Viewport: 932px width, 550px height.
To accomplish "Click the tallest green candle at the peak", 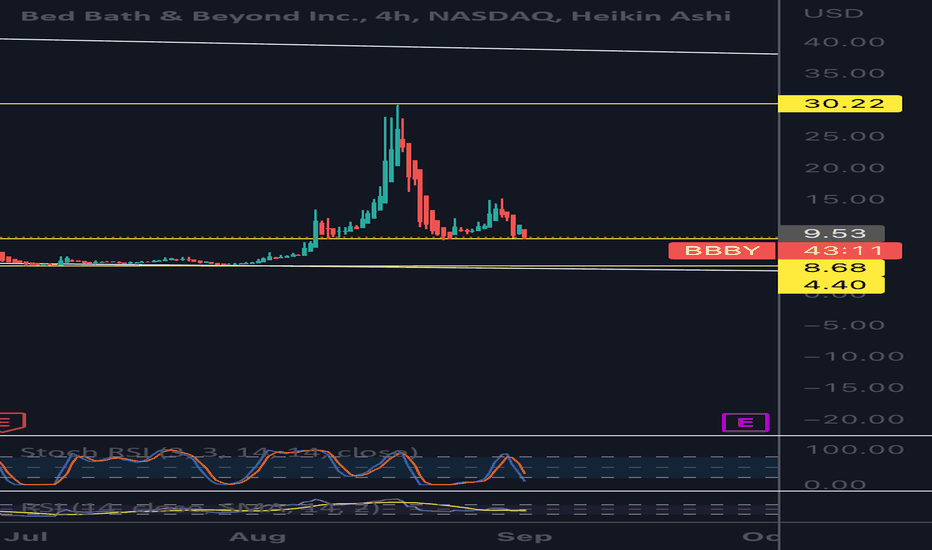I will [x=397, y=136].
